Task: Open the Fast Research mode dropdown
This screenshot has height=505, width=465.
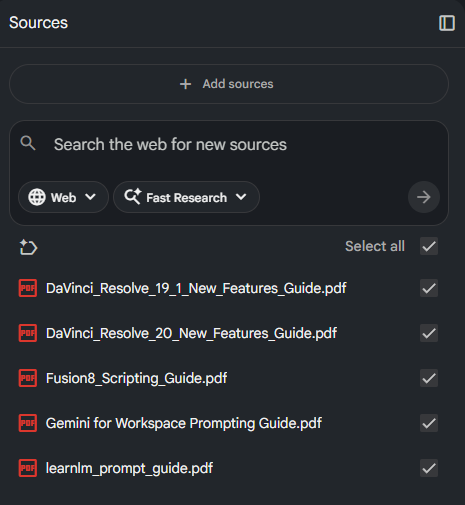Action: click(186, 197)
